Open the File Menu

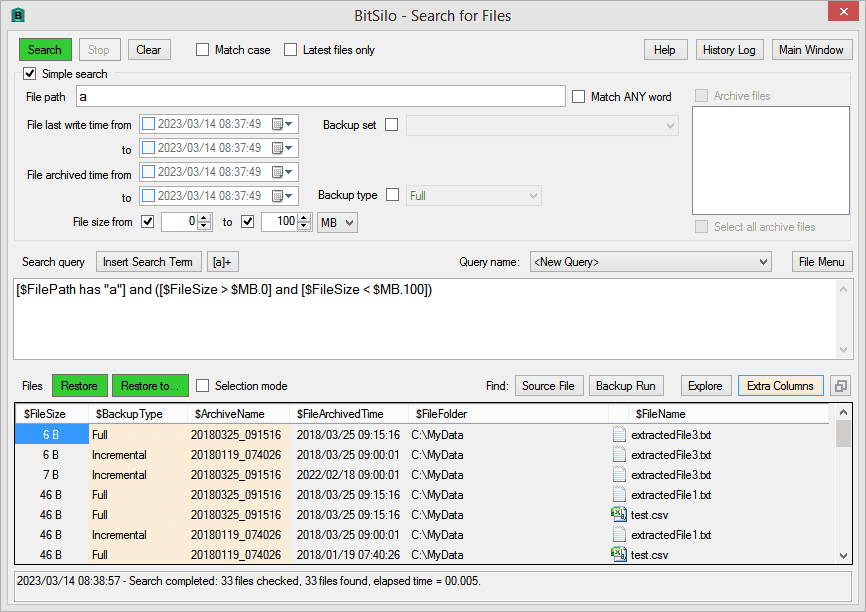click(x=822, y=262)
